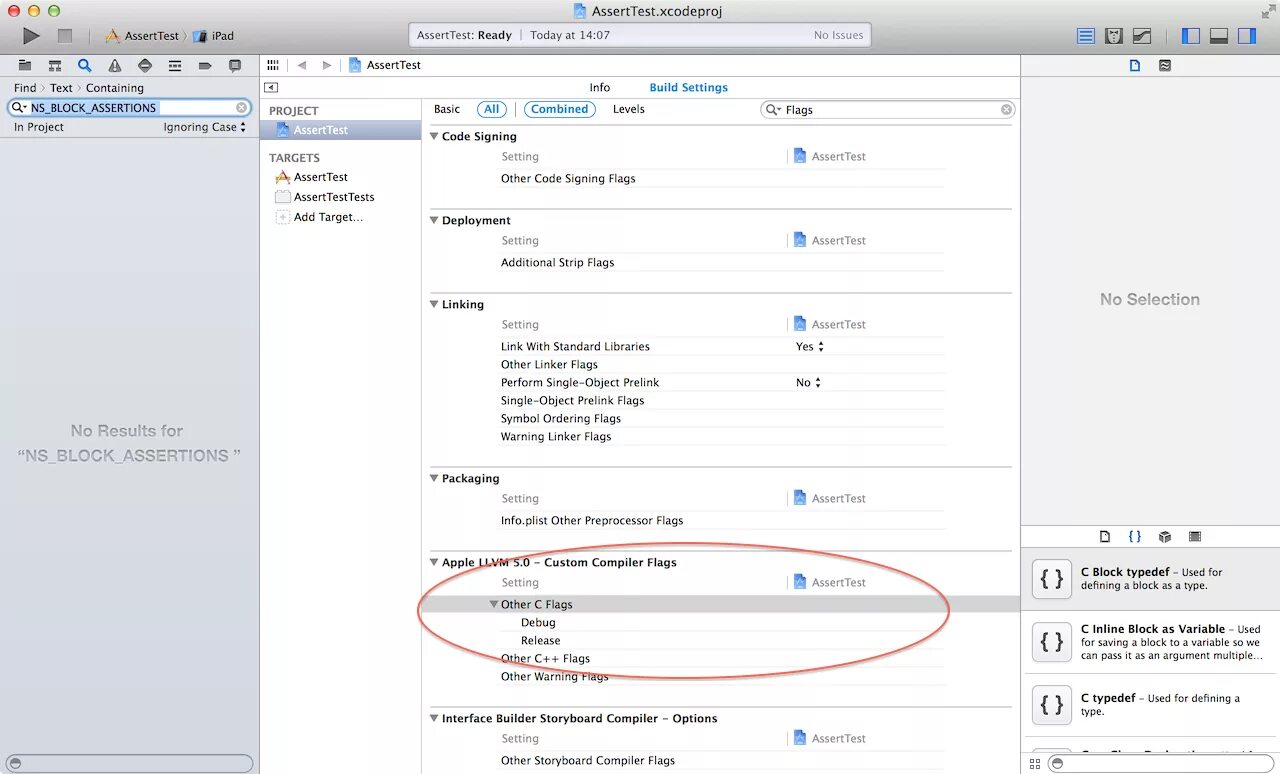Focus the Flags settings filter field

tap(888, 110)
